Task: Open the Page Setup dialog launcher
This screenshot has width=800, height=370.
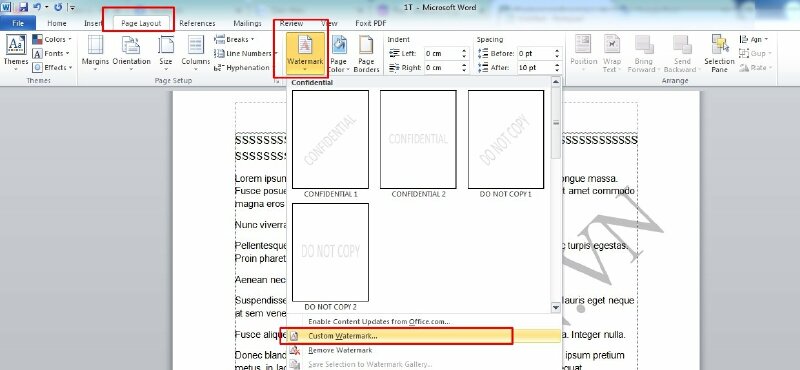Action: [277, 81]
